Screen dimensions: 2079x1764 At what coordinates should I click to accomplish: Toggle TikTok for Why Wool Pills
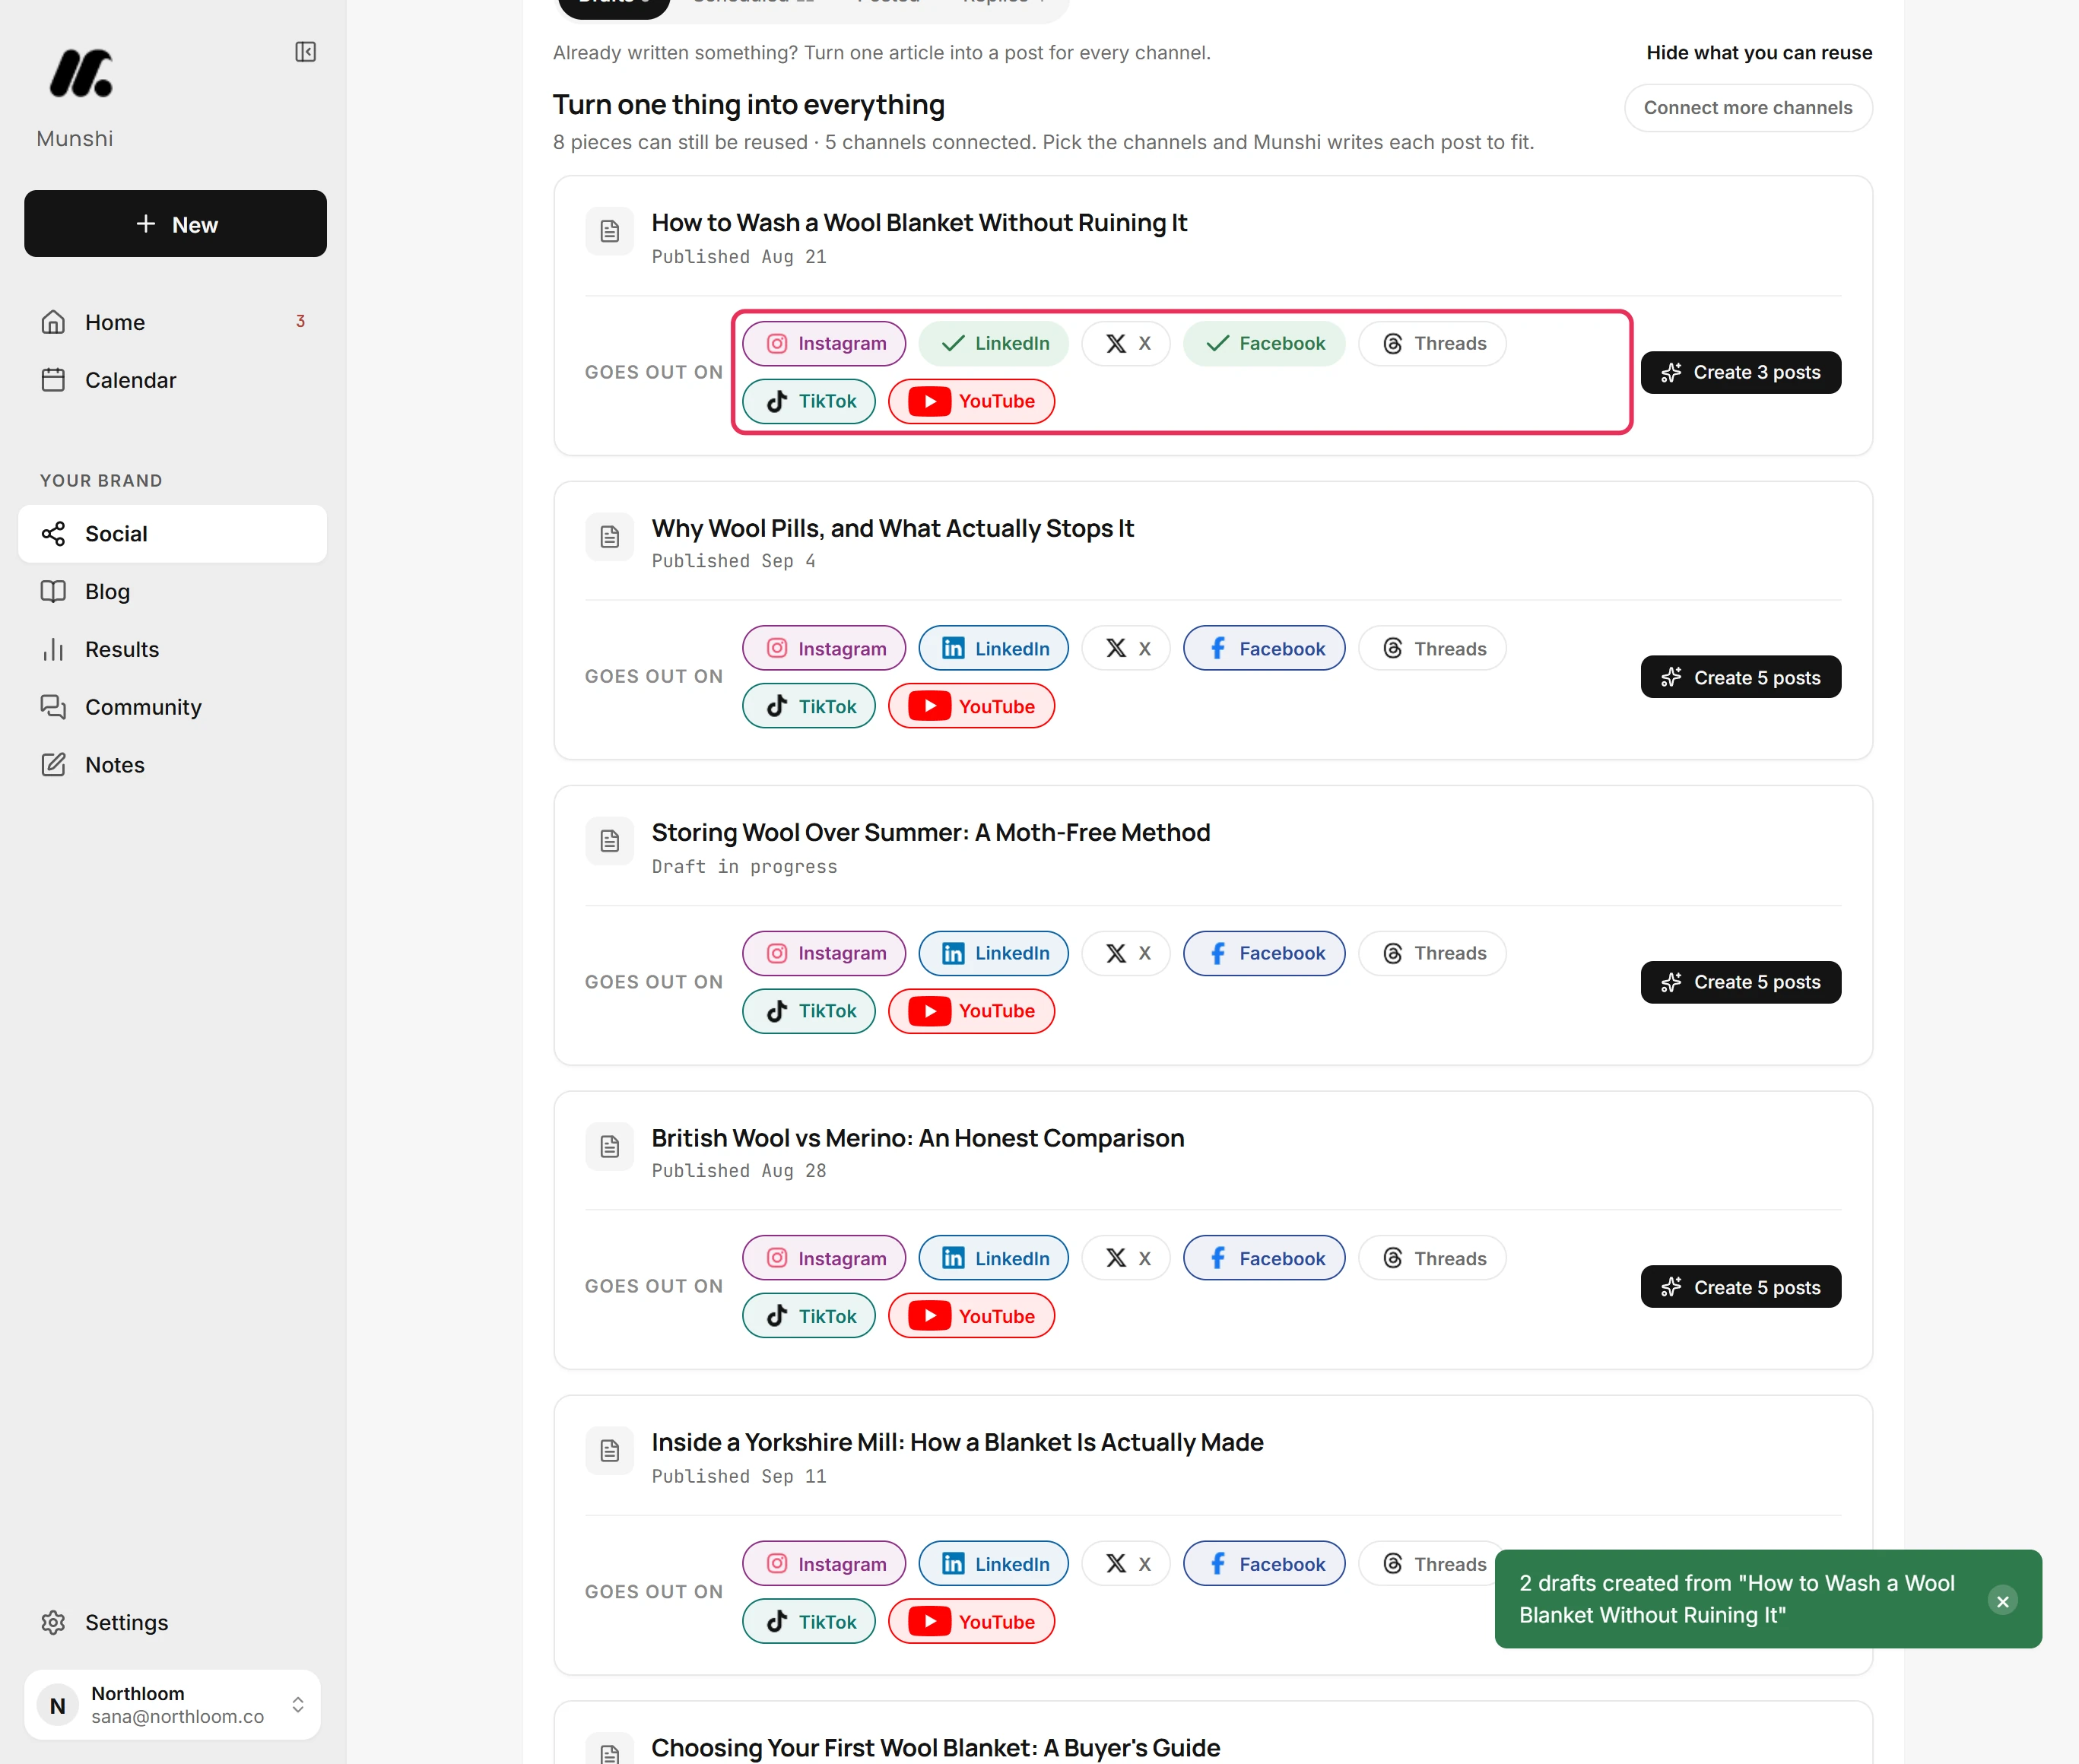point(809,707)
